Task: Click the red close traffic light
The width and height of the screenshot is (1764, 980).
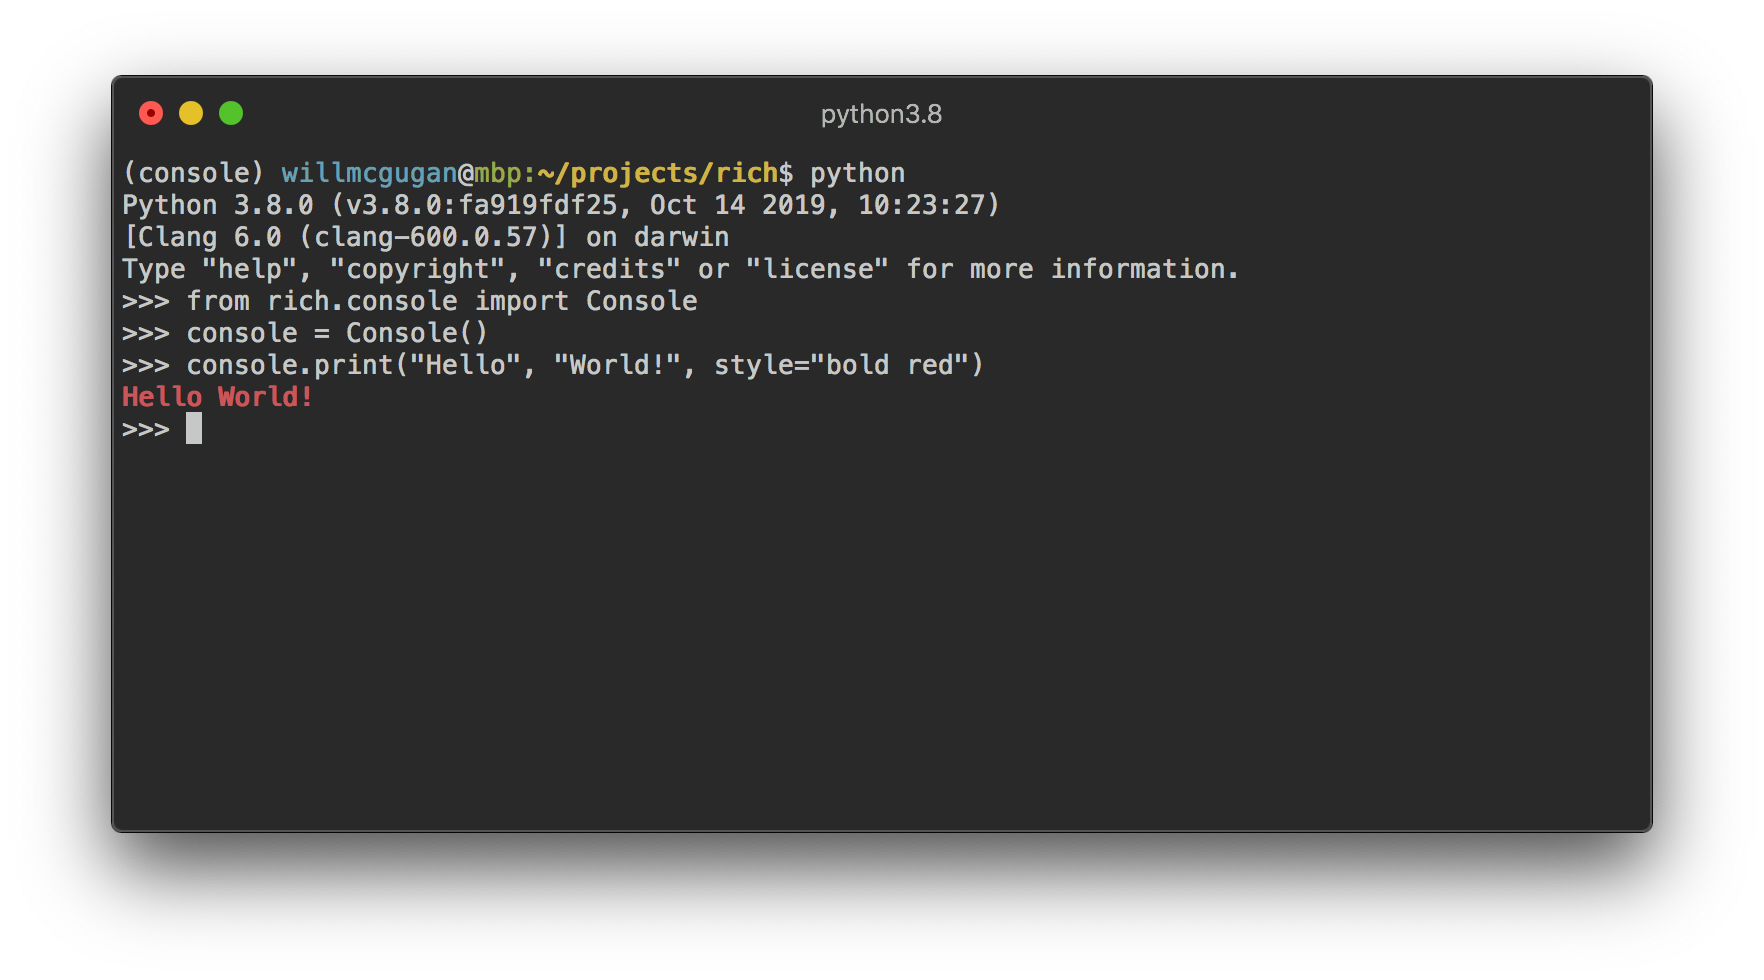Action: (151, 113)
